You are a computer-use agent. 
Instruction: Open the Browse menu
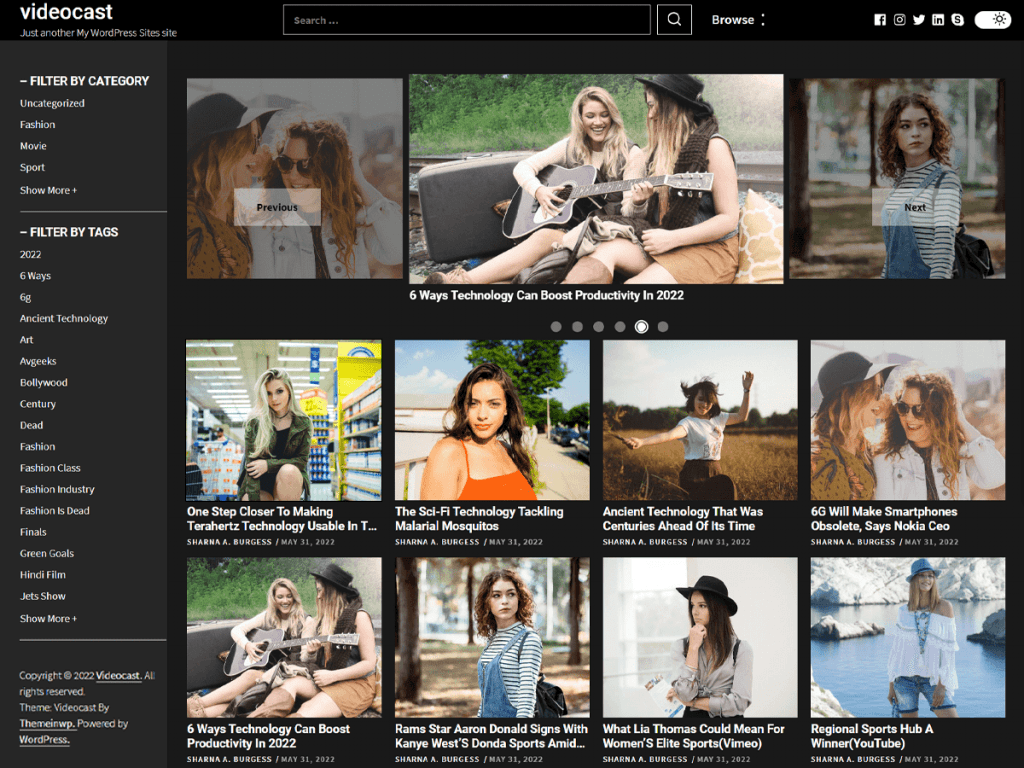point(738,20)
